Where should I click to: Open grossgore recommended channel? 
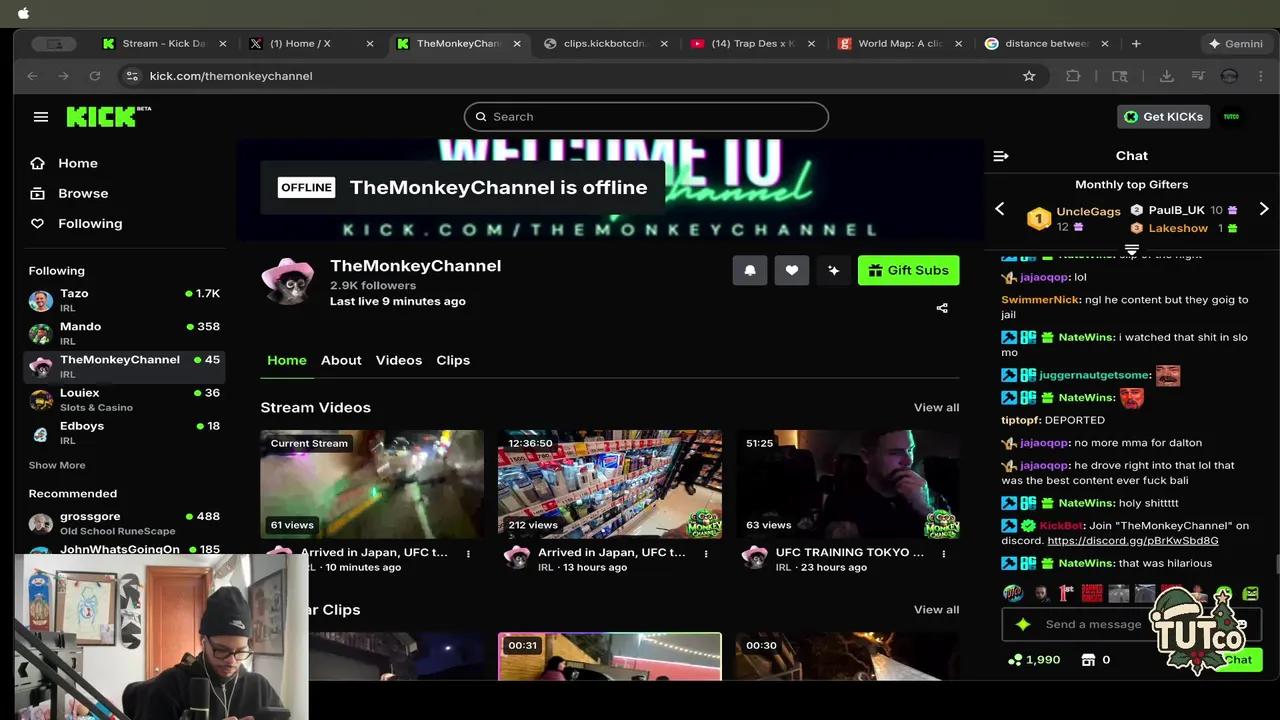pyautogui.click(x=124, y=523)
